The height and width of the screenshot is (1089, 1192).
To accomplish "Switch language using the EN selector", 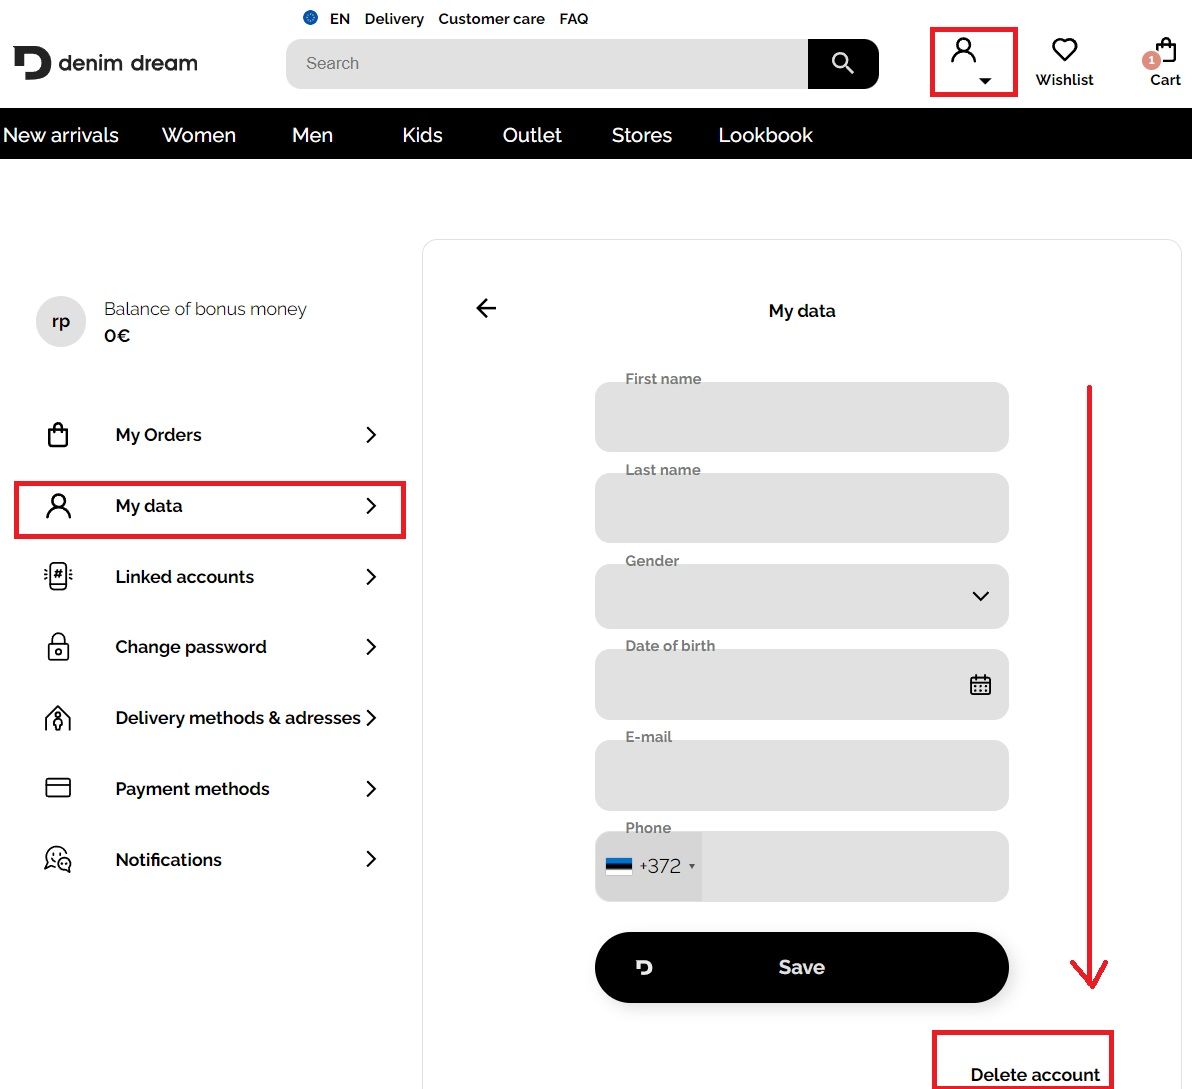I will tap(328, 18).
